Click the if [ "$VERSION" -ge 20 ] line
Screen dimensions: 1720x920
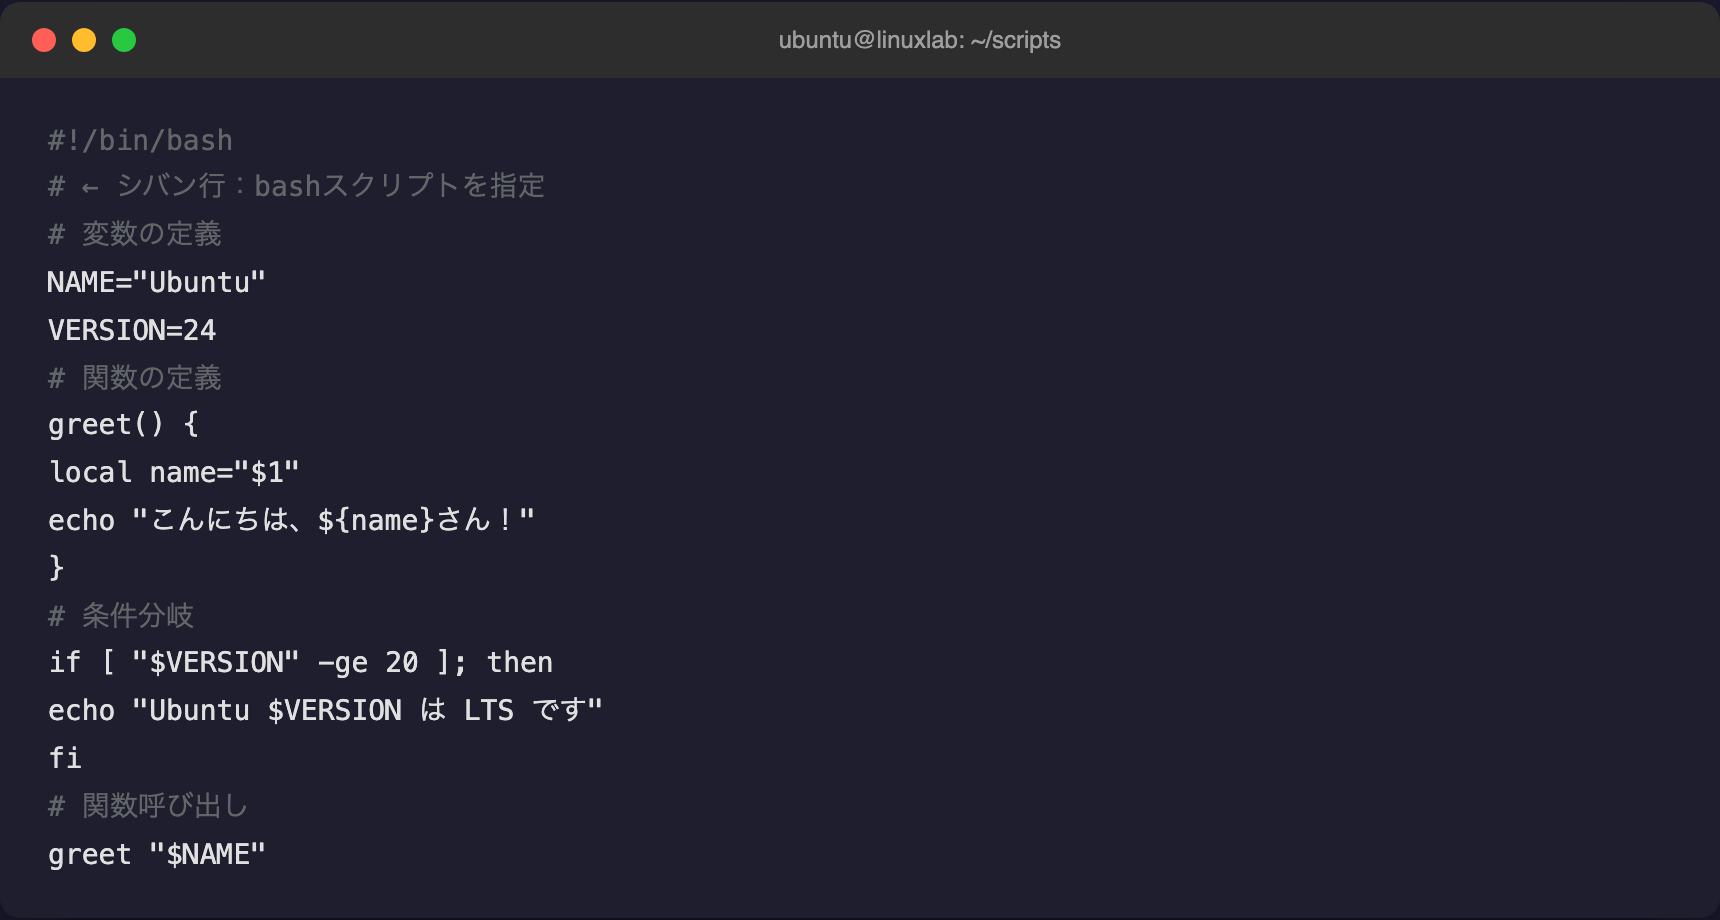coord(300,662)
